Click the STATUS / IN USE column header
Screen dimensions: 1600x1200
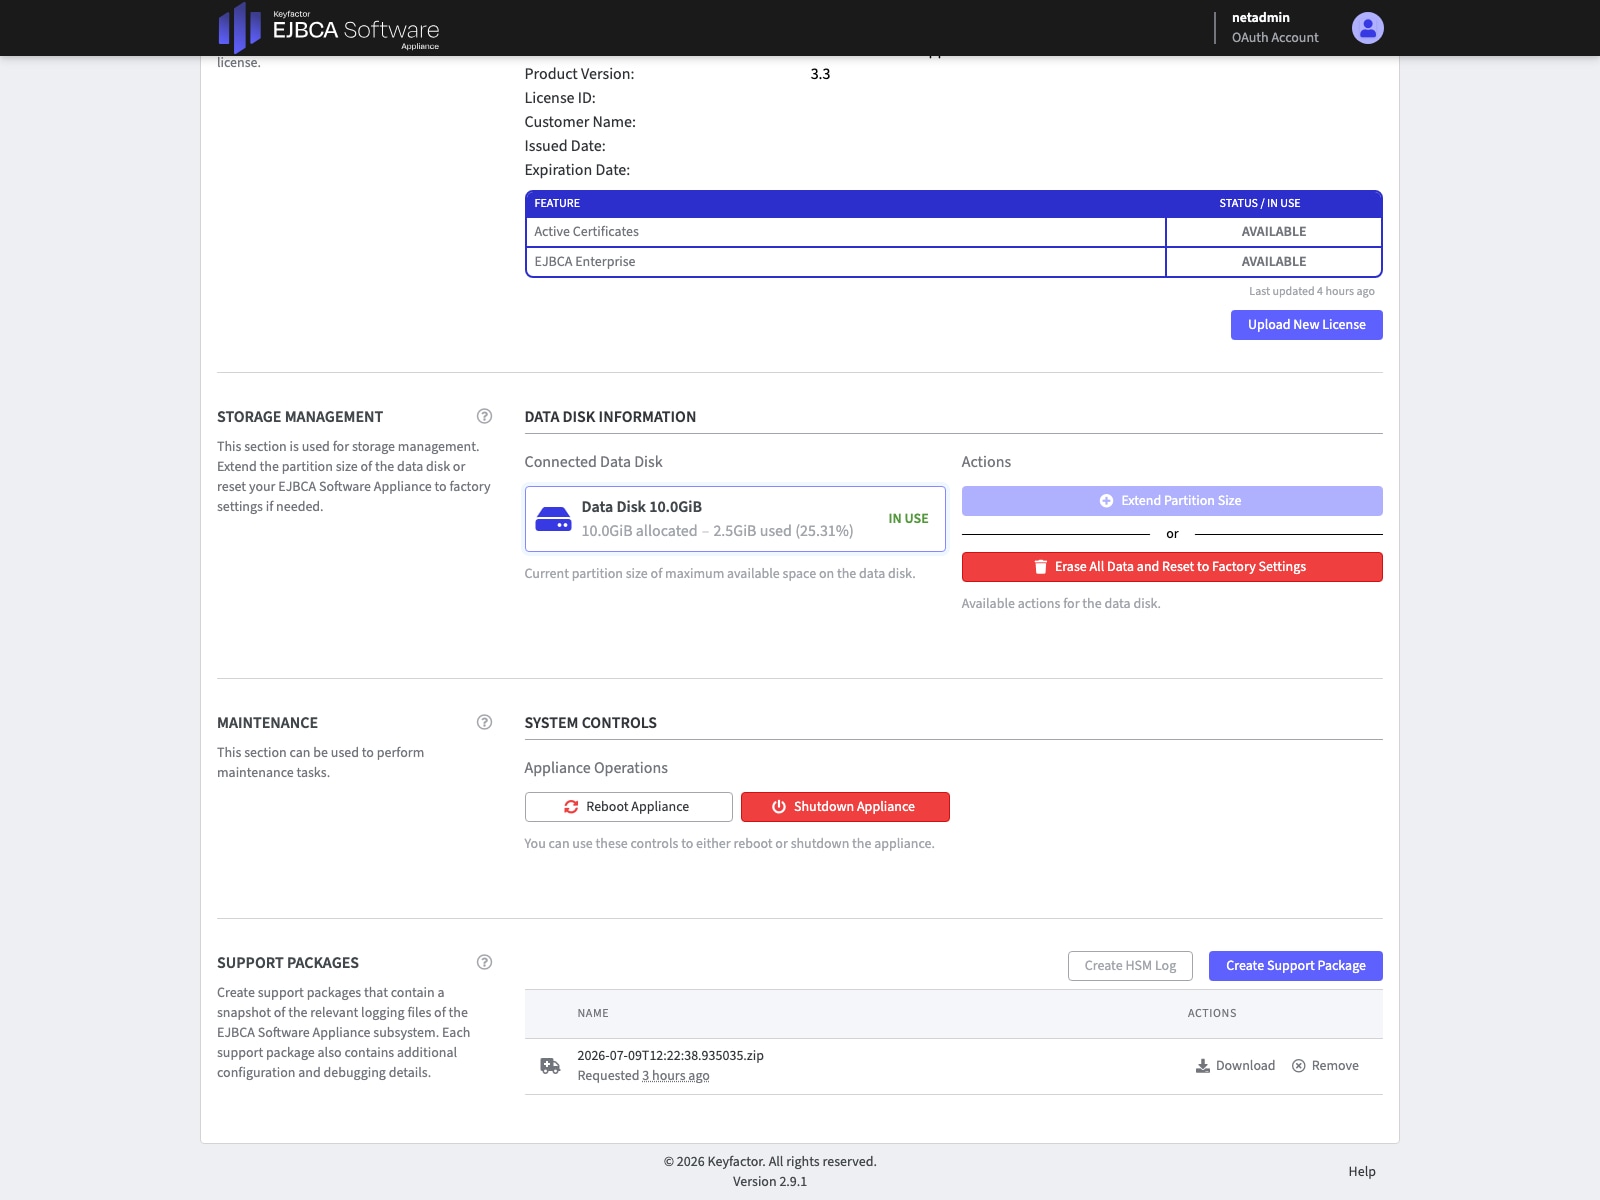tap(1259, 204)
